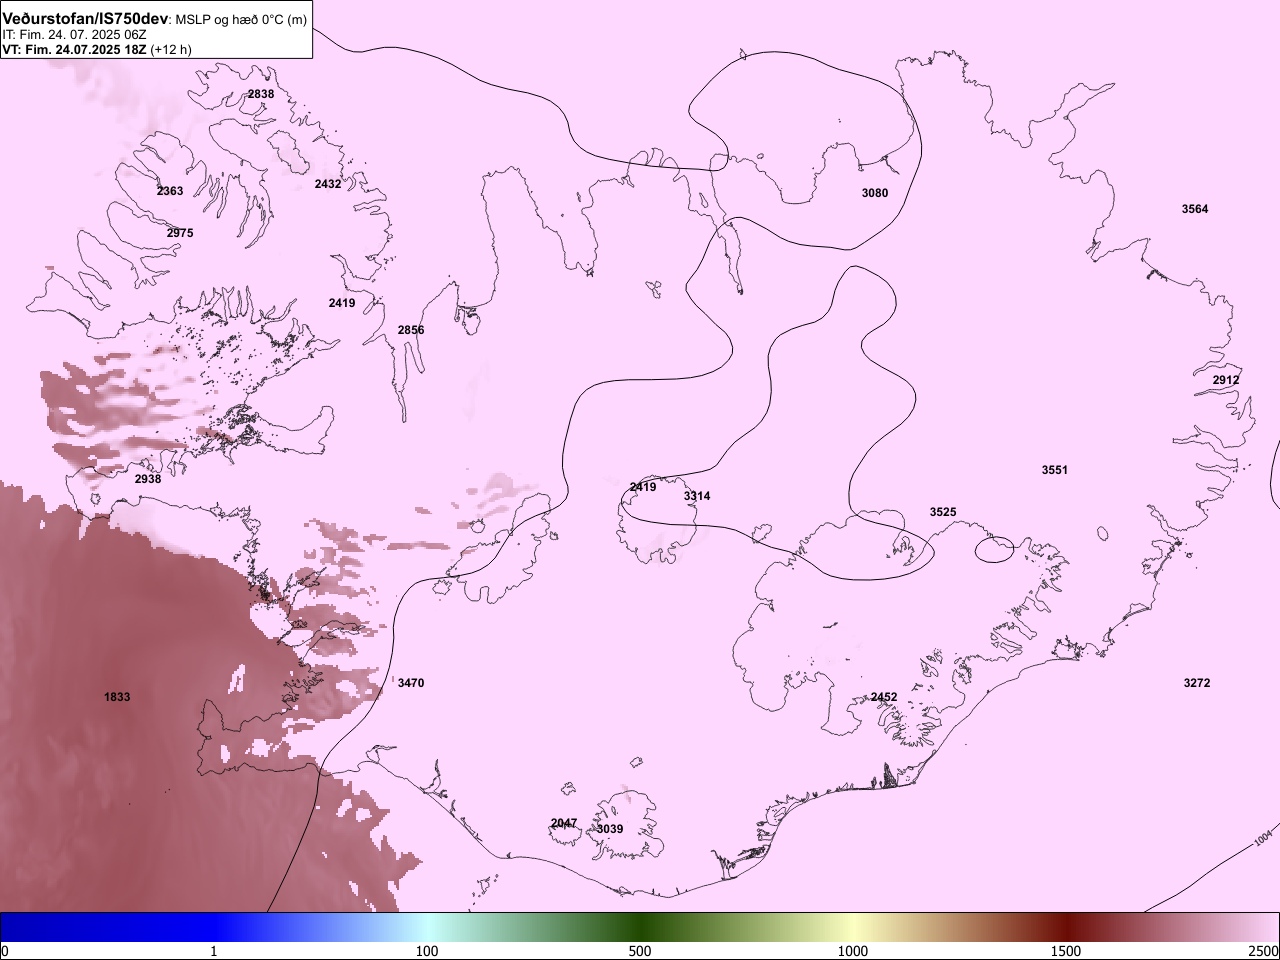Select the IT: Fim. 24. 07. 2025 06Z line
The width and height of the screenshot is (1280, 960).
(74, 34)
